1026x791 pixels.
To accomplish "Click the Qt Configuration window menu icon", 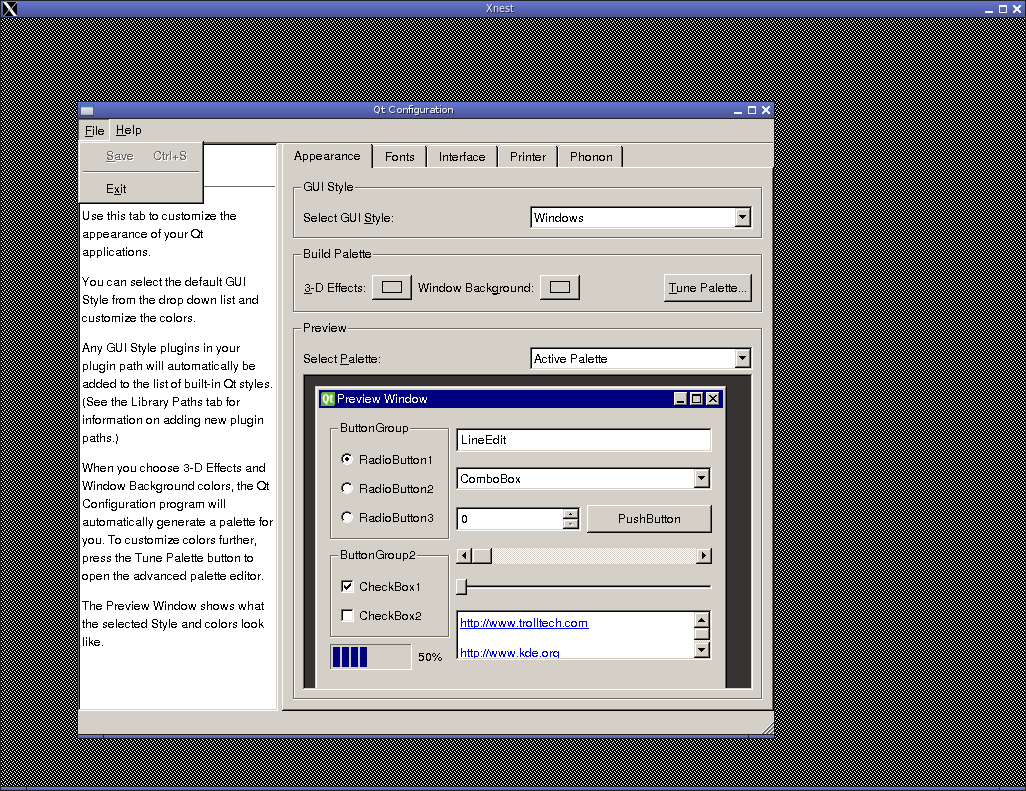I will pos(87,111).
